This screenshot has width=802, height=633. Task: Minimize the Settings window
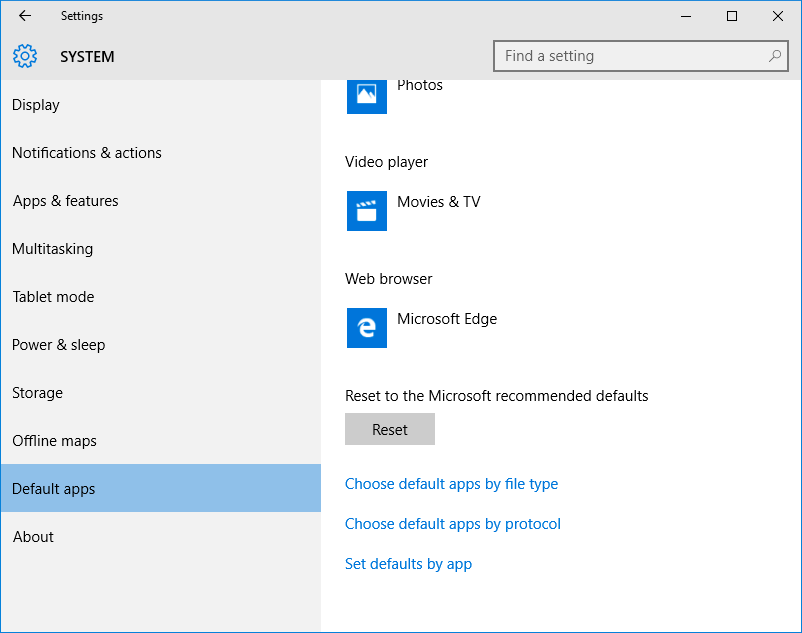[686, 16]
